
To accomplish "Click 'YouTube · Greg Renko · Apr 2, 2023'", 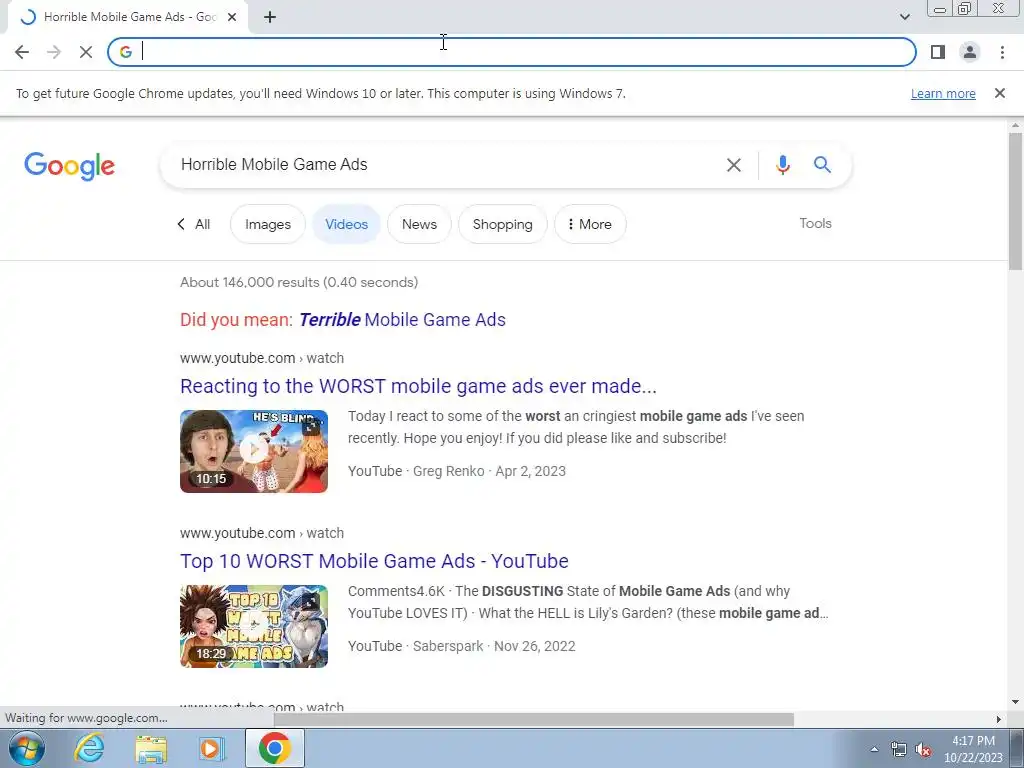I will [x=456, y=471].
